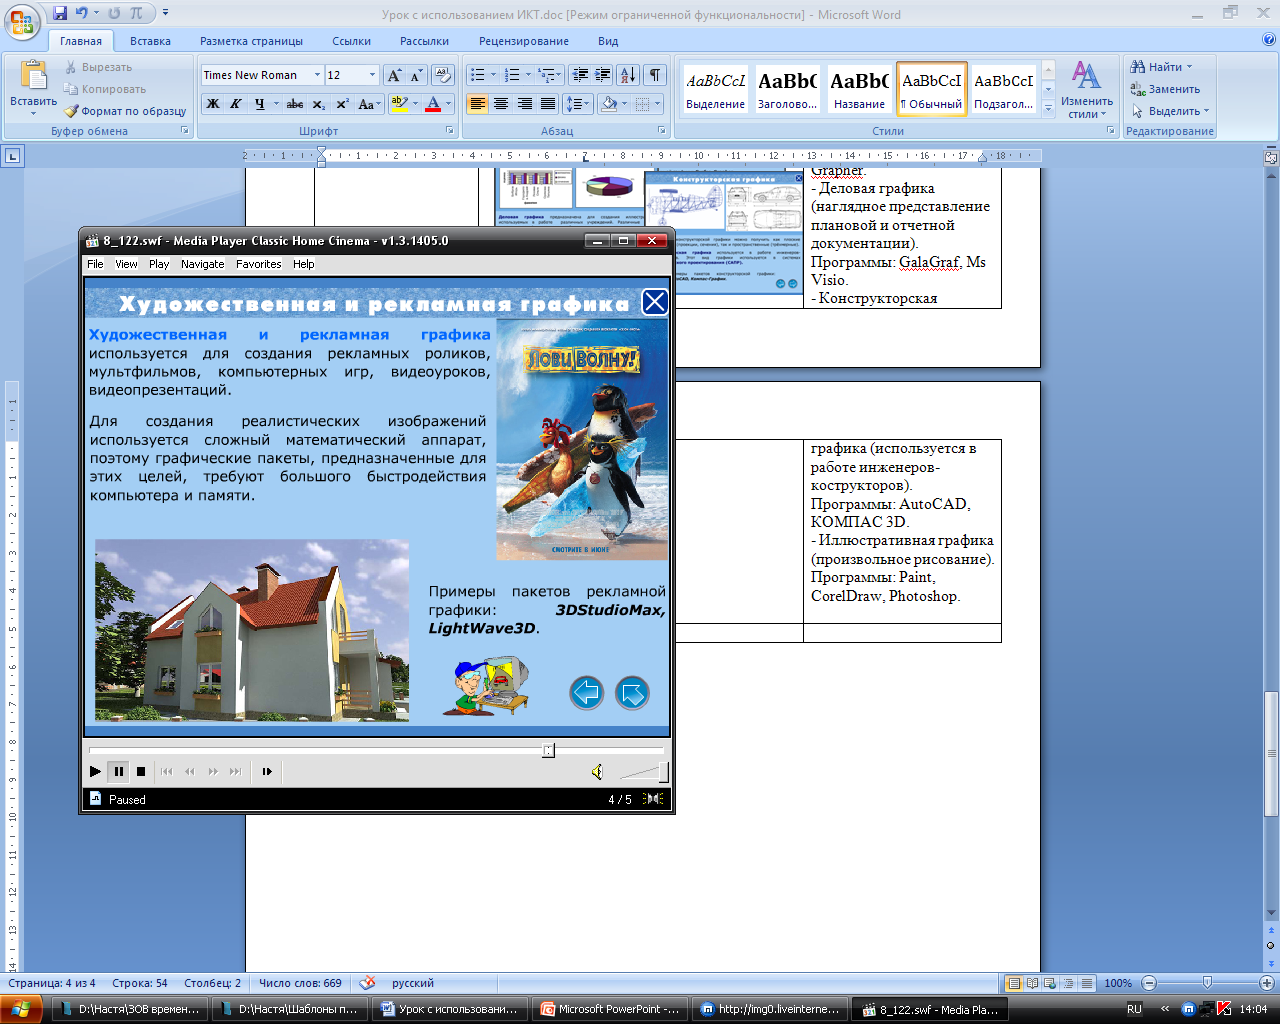Click Pause button in Media Player Classic
This screenshot has height=1024, width=1280.
pos(118,771)
